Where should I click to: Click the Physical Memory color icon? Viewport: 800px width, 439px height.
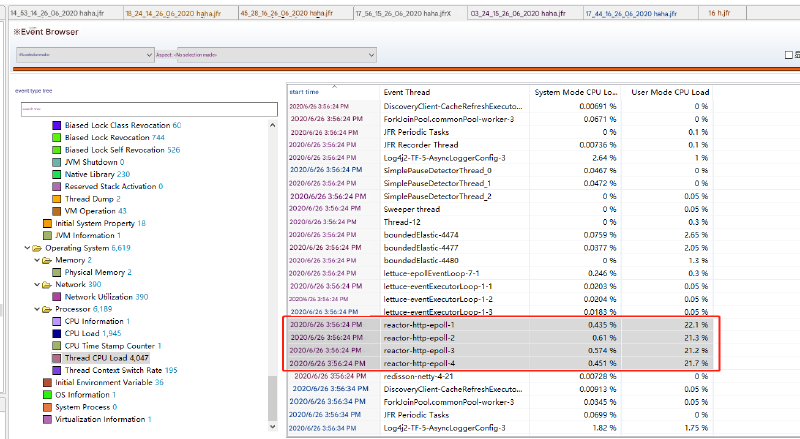point(56,272)
